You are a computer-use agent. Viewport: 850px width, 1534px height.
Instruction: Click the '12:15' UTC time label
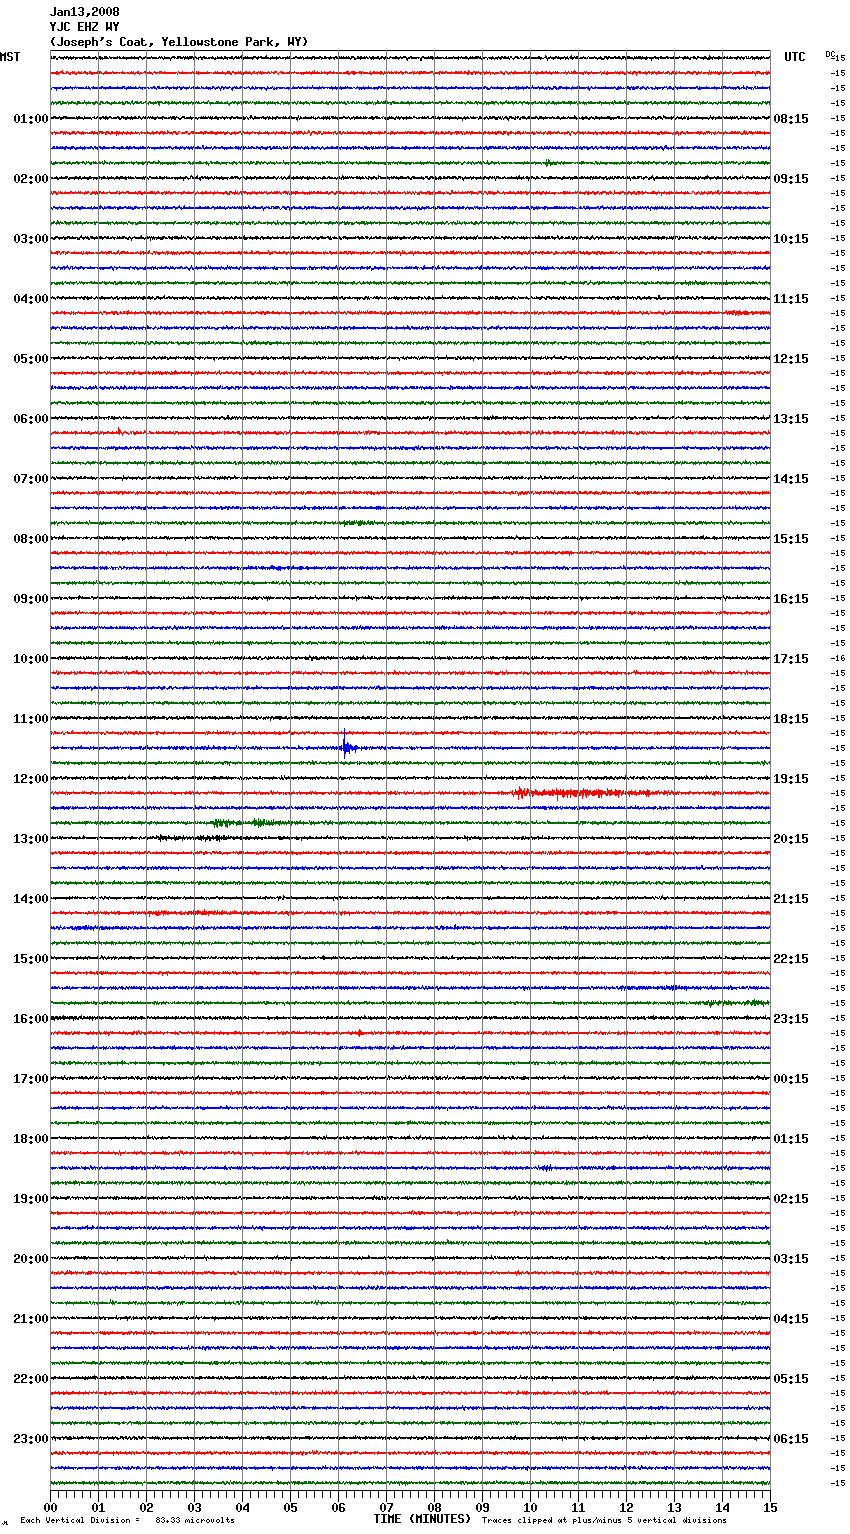[x=791, y=359]
